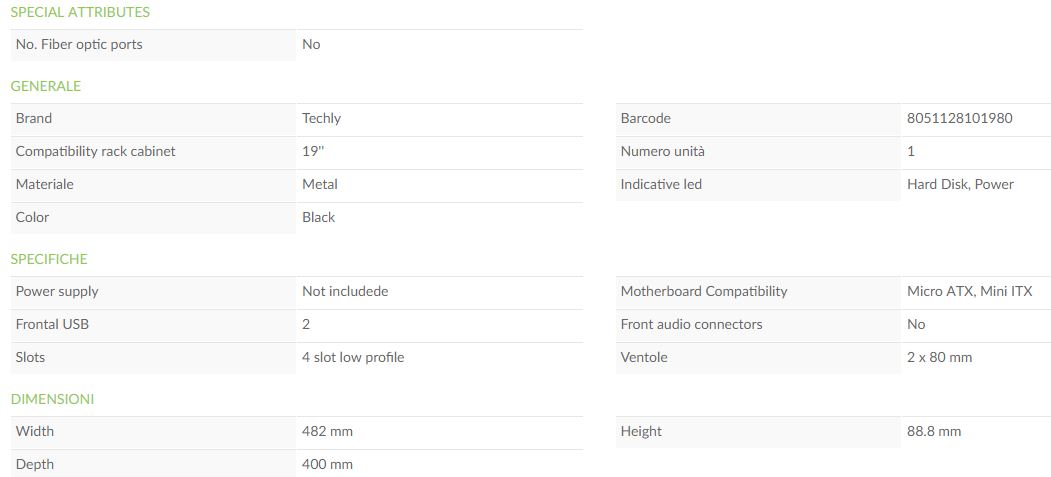Click the DIMENSIONI section heading
The width and height of the screenshot is (1051, 477).
pos(52,399)
